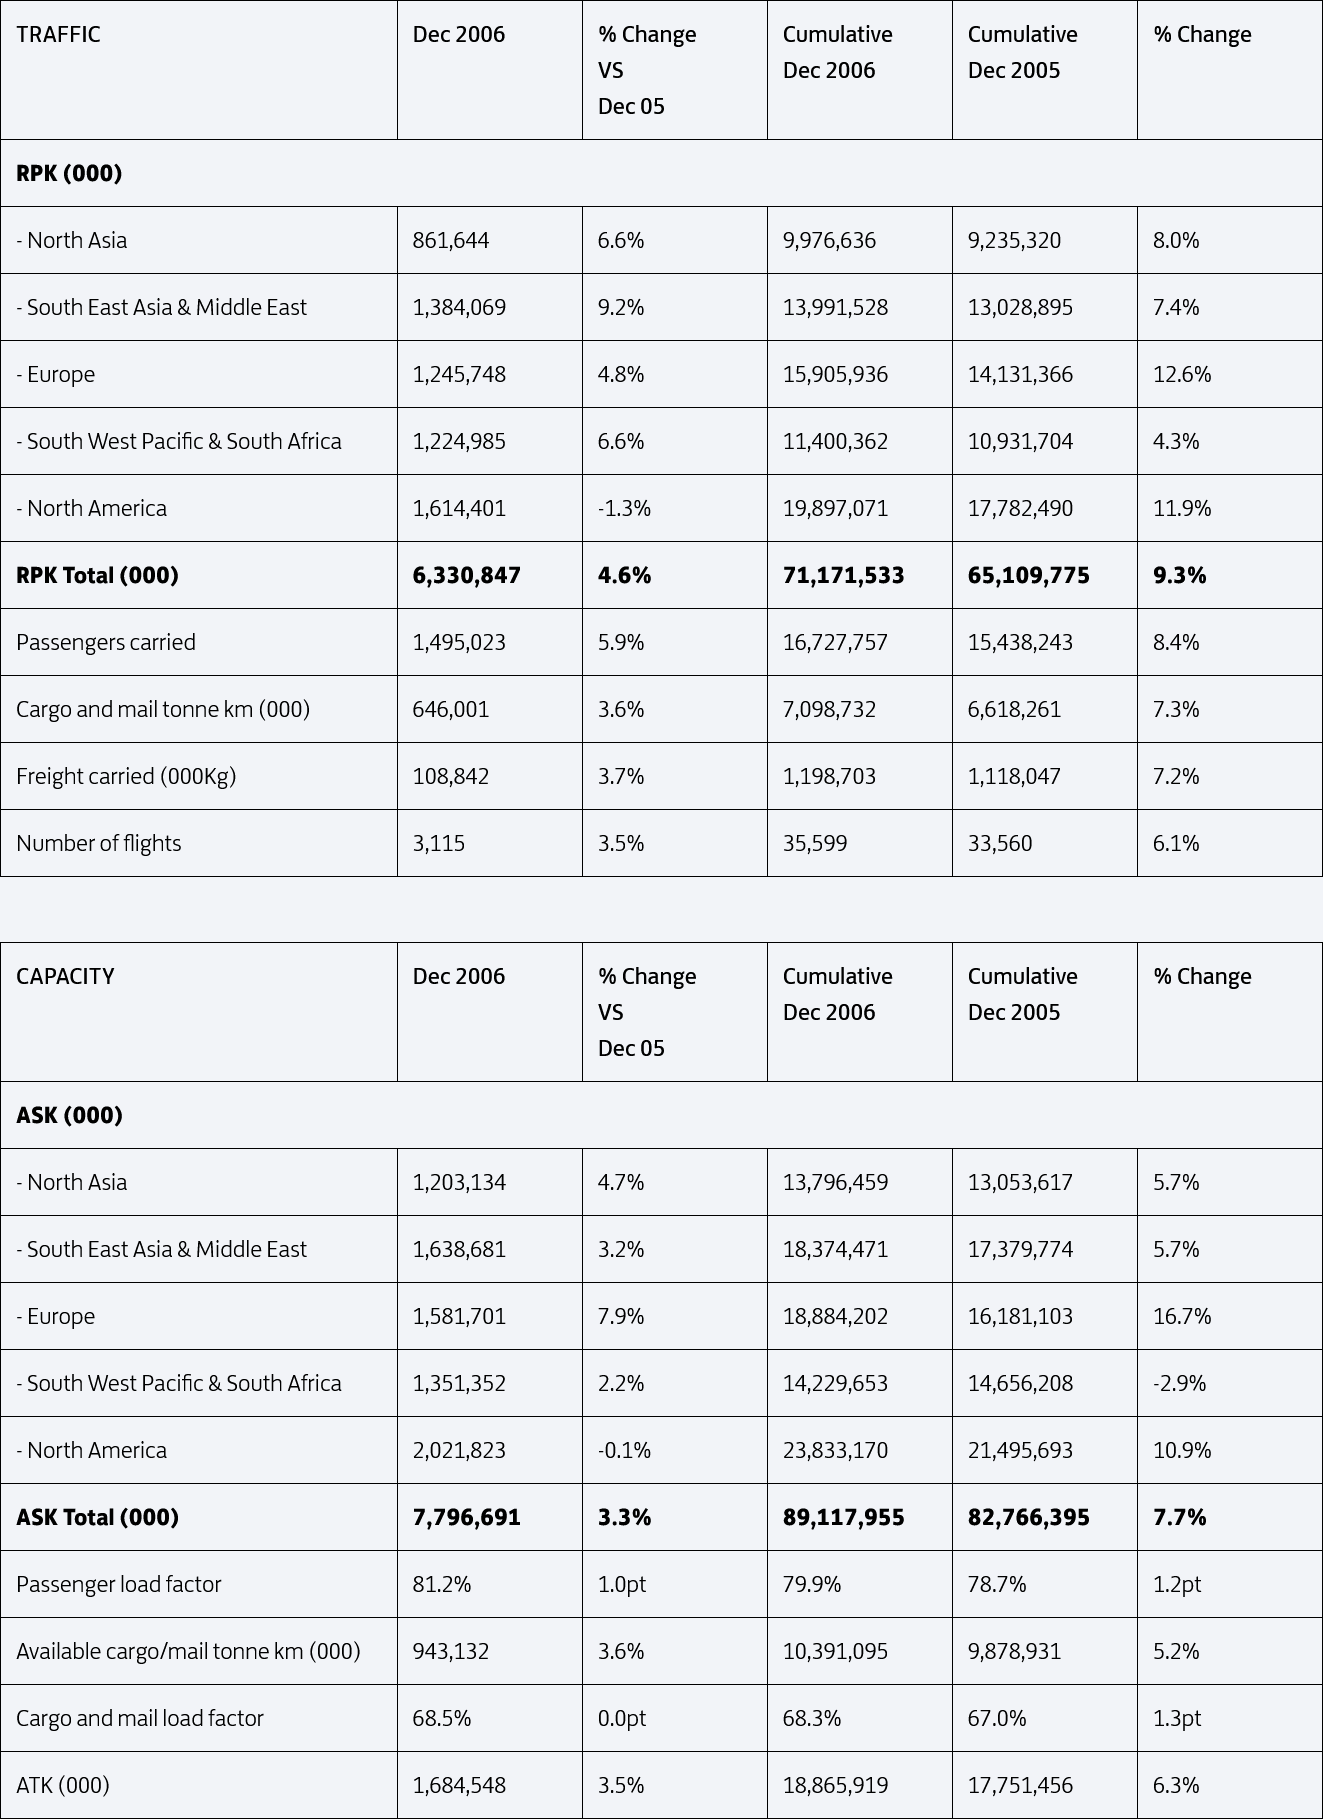The image size is (1323, 1819).
Task: Click the CAPACITY table header cell
Action: coord(199,1012)
